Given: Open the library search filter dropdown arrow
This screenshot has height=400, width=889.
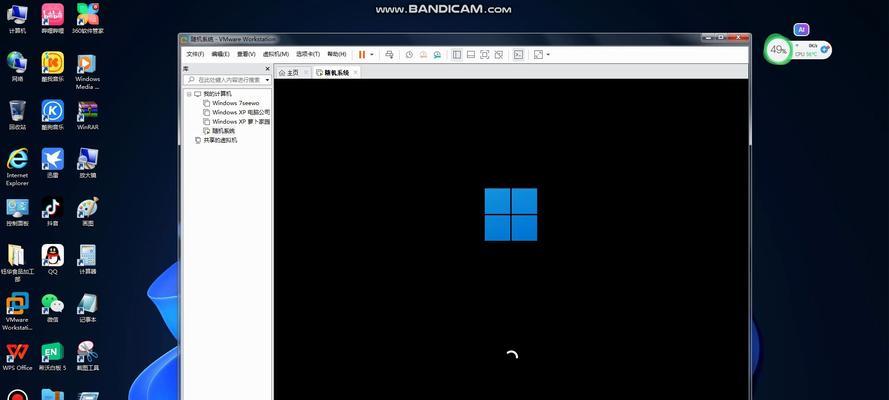Looking at the screenshot, I should point(268,80).
